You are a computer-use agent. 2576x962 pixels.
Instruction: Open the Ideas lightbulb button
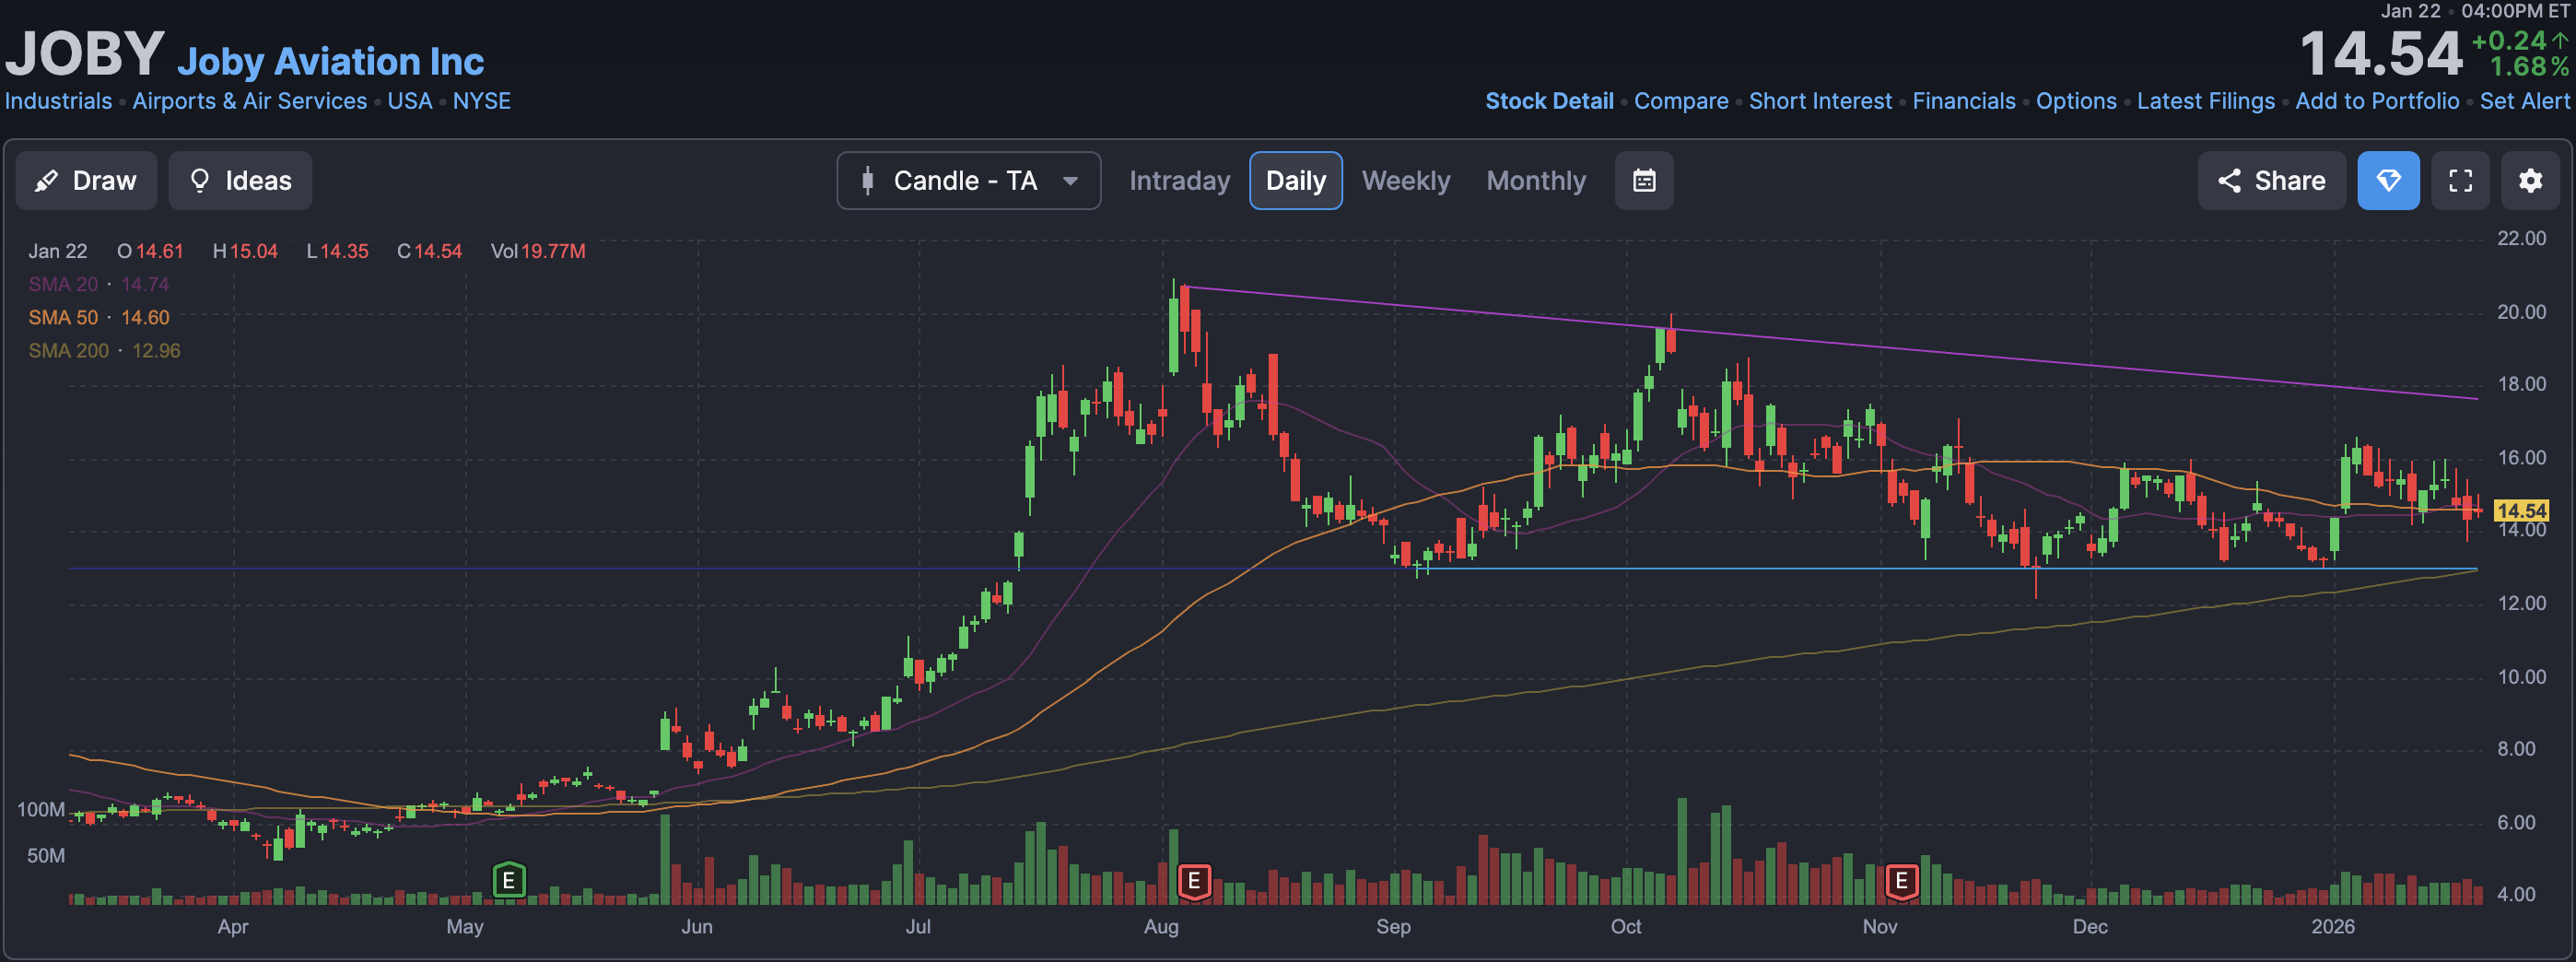(240, 181)
